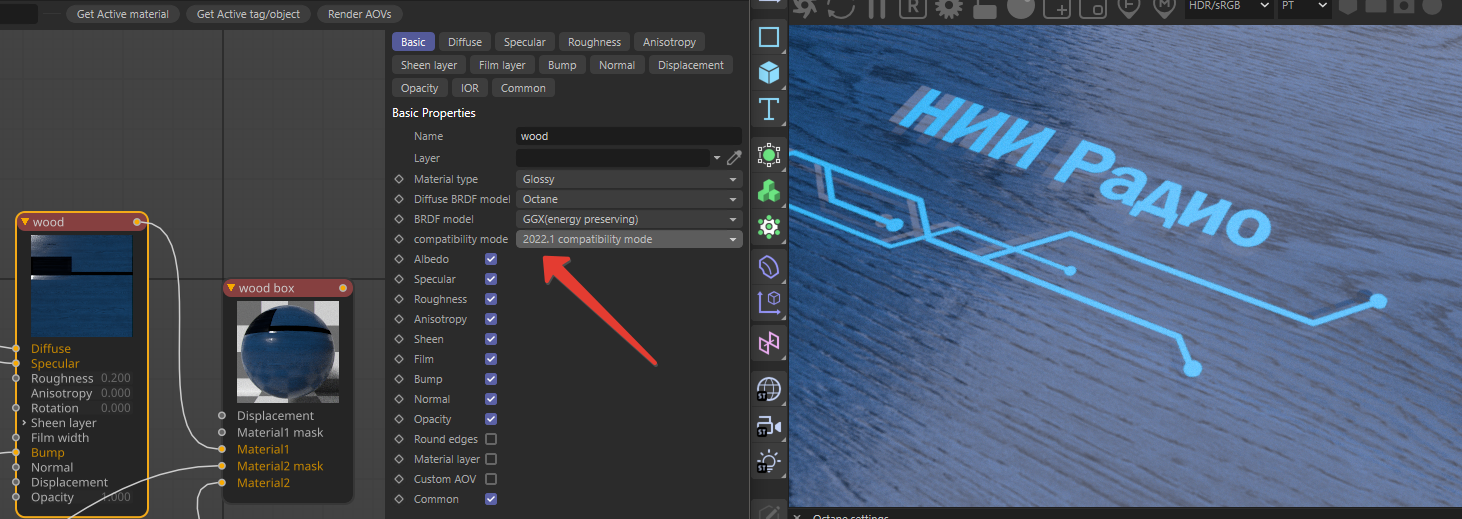The height and width of the screenshot is (519, 1462).
Task: Toggle the Bump checkbox
Action: [491, 379]
